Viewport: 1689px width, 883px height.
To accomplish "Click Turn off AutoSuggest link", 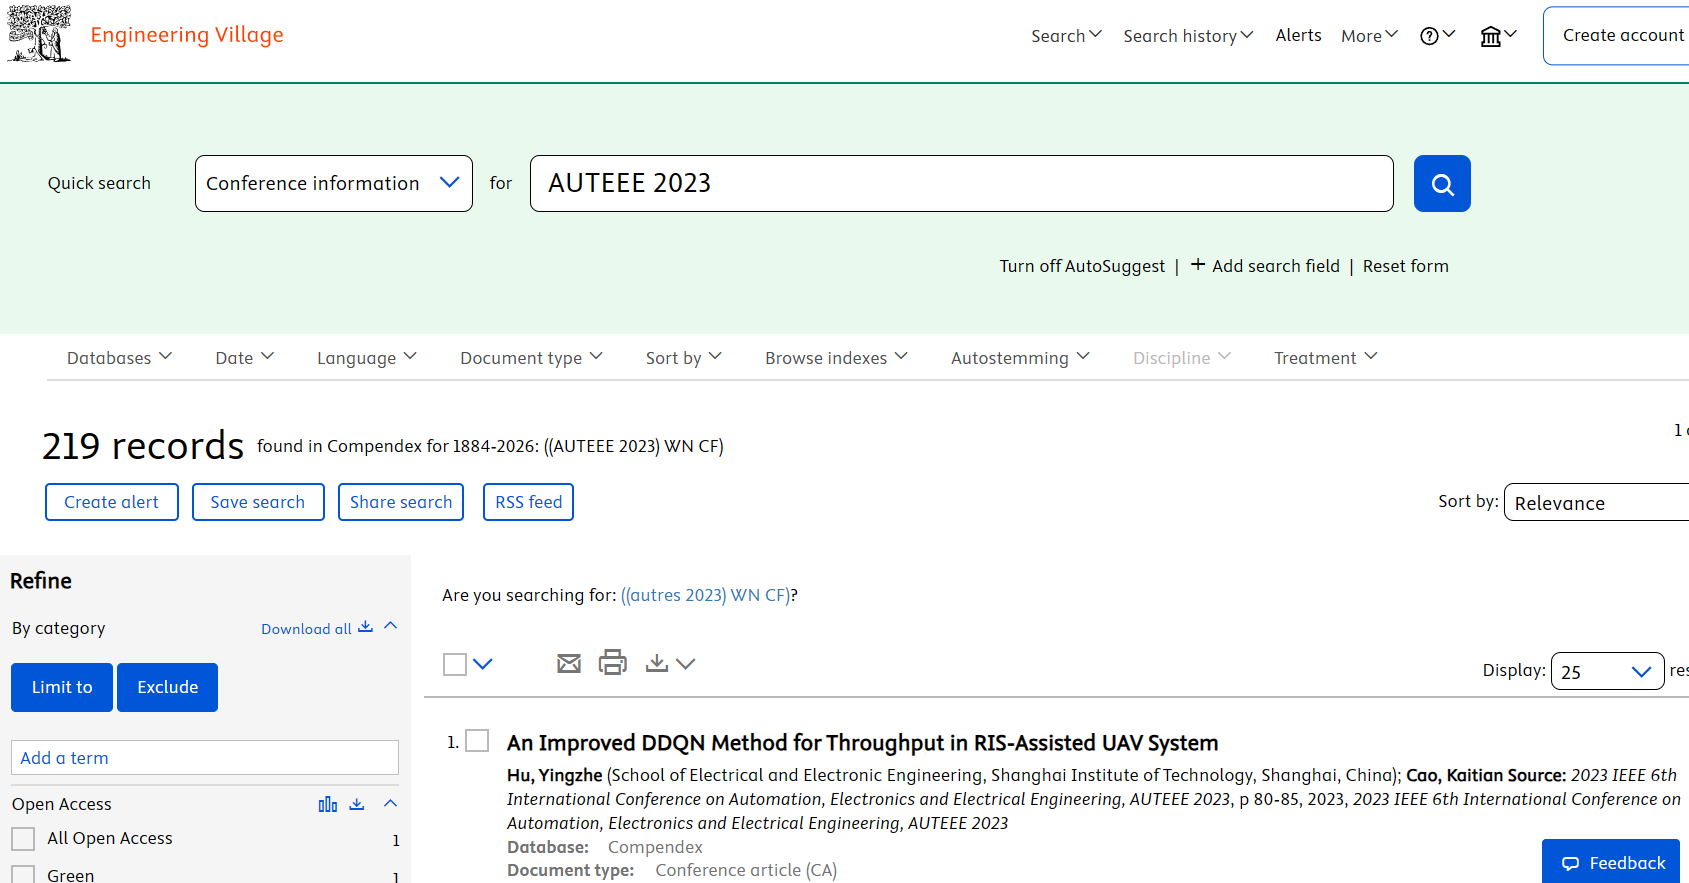I will tap(1082, 266).
